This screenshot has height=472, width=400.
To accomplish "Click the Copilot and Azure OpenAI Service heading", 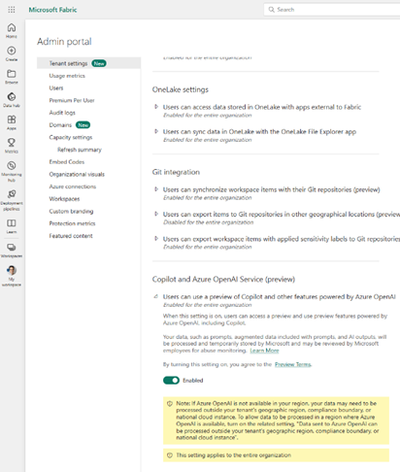I will [x=223, y=279].
